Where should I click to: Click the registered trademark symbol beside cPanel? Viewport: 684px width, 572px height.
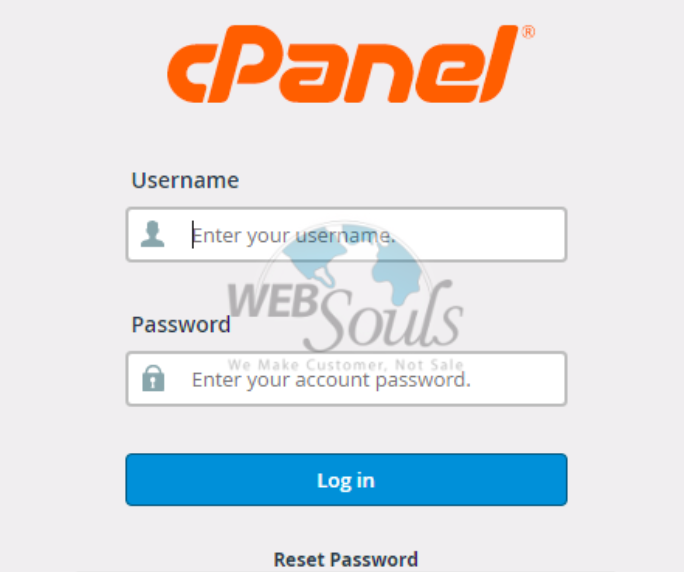(528, 32)
